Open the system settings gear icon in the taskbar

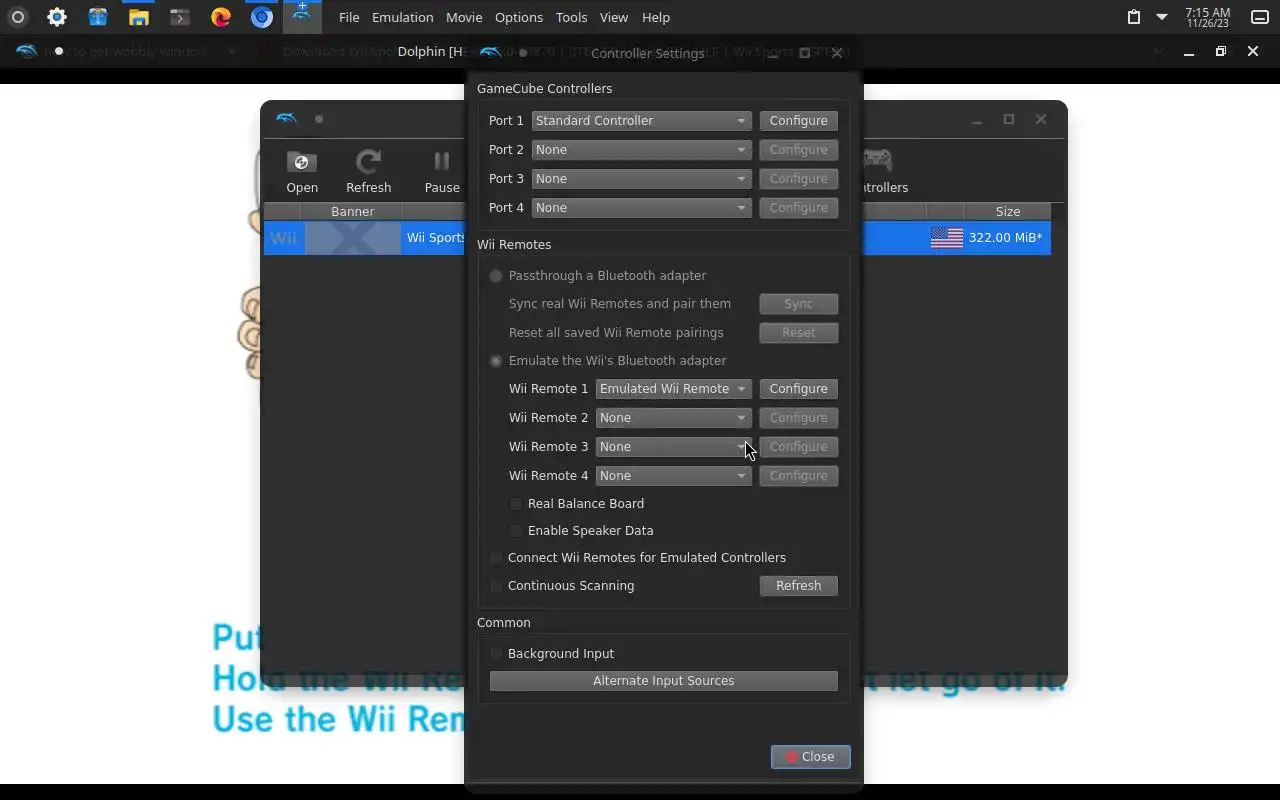click(x=57, y=17)
